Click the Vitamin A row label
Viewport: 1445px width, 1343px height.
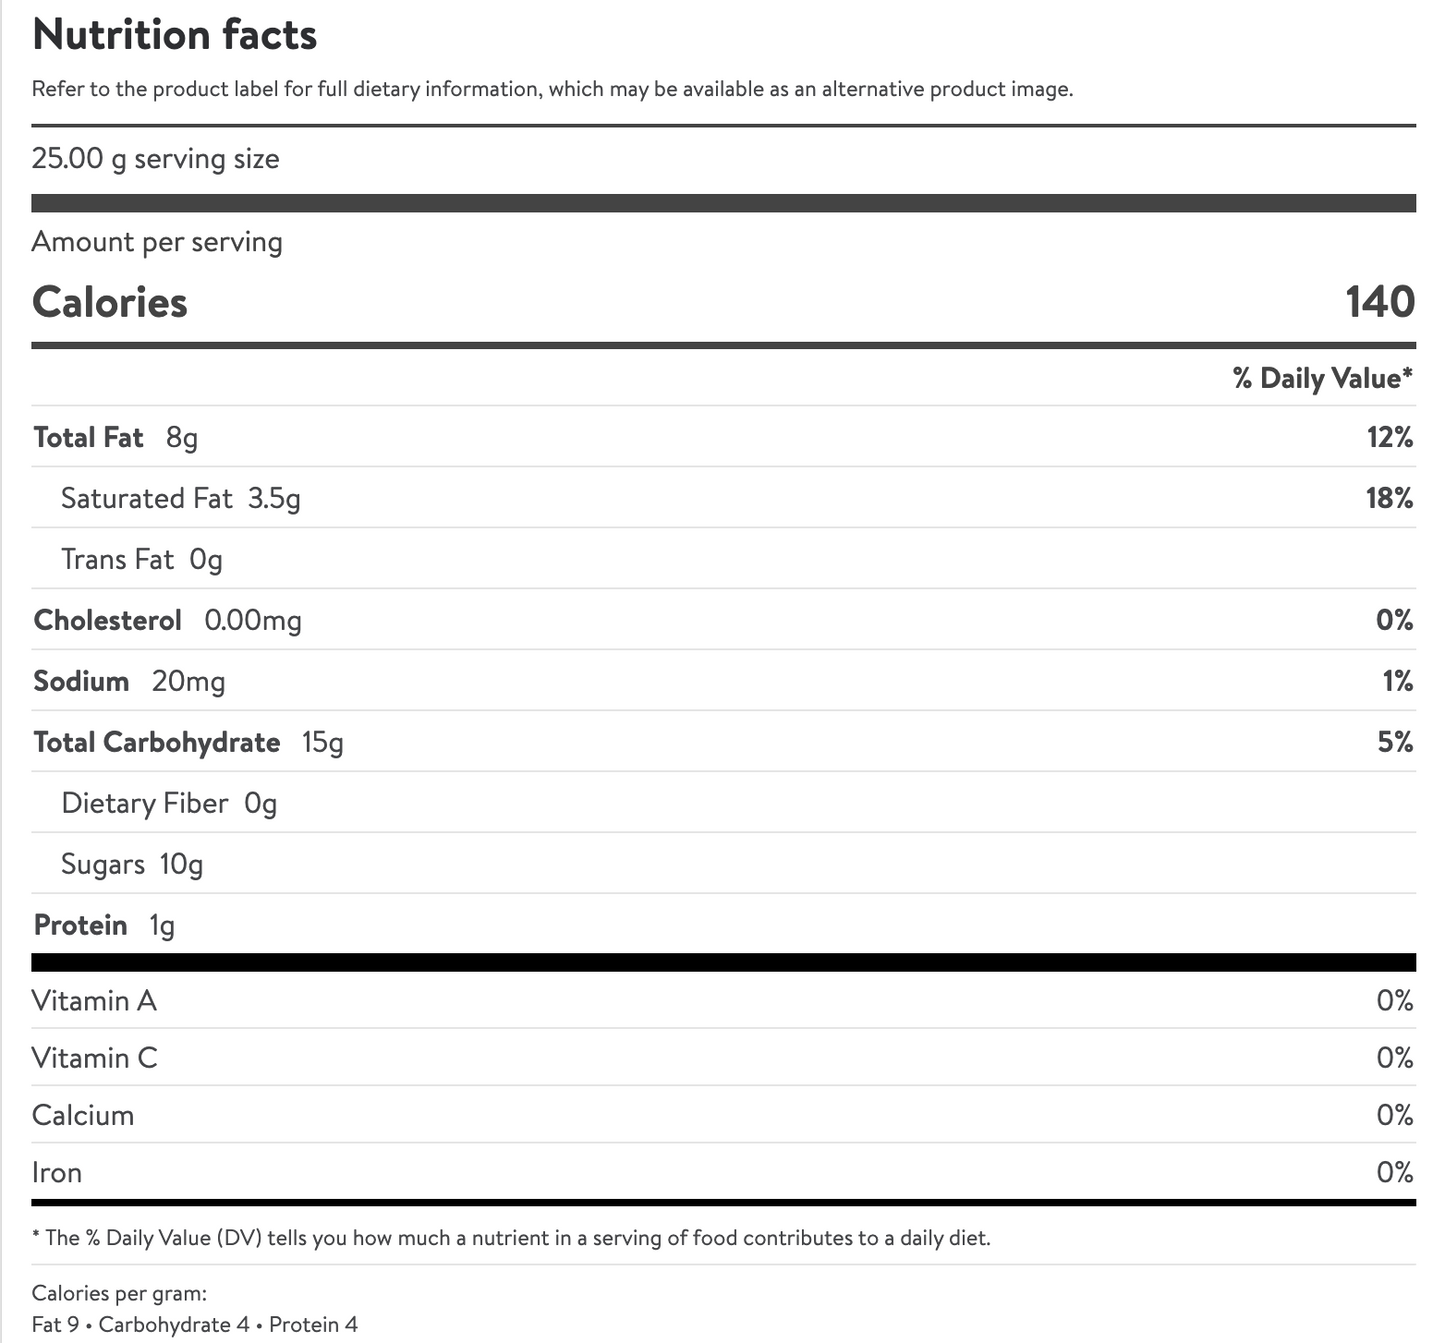pos(94,1001)
